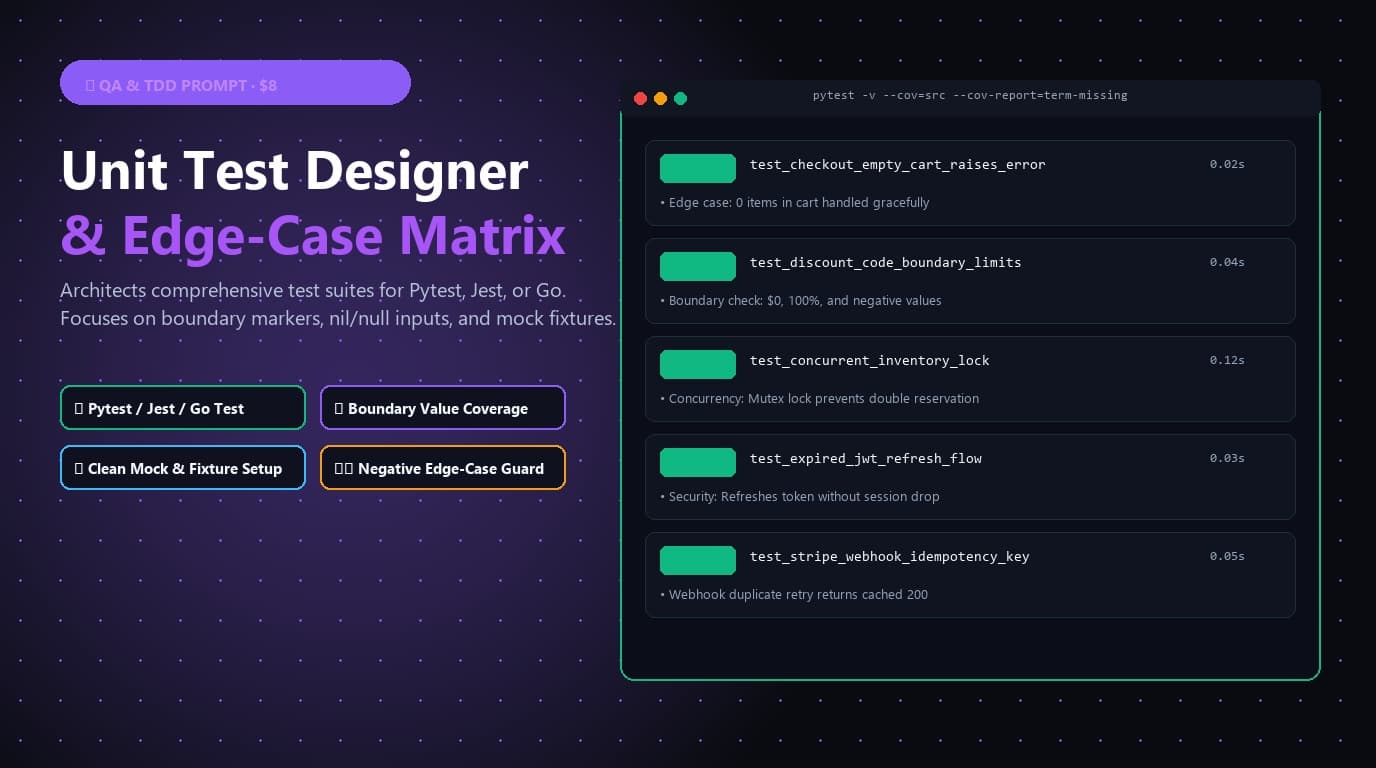Select the Pytest / Jest / Go Test tag

(x=183, y=408)
